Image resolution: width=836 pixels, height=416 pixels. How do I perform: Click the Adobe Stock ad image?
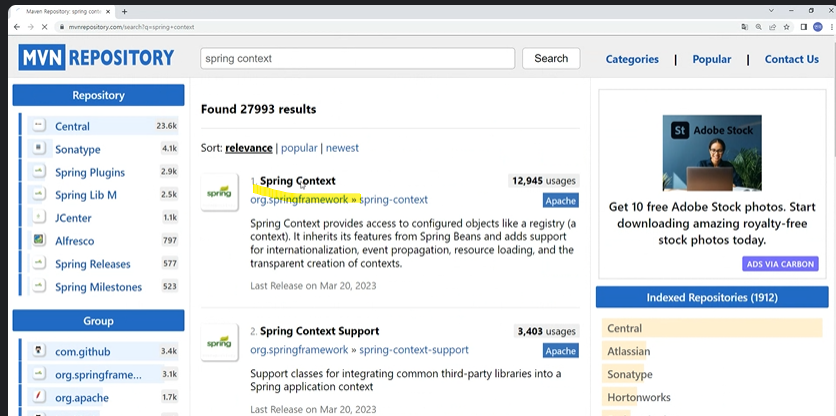[x=712, y=153]
